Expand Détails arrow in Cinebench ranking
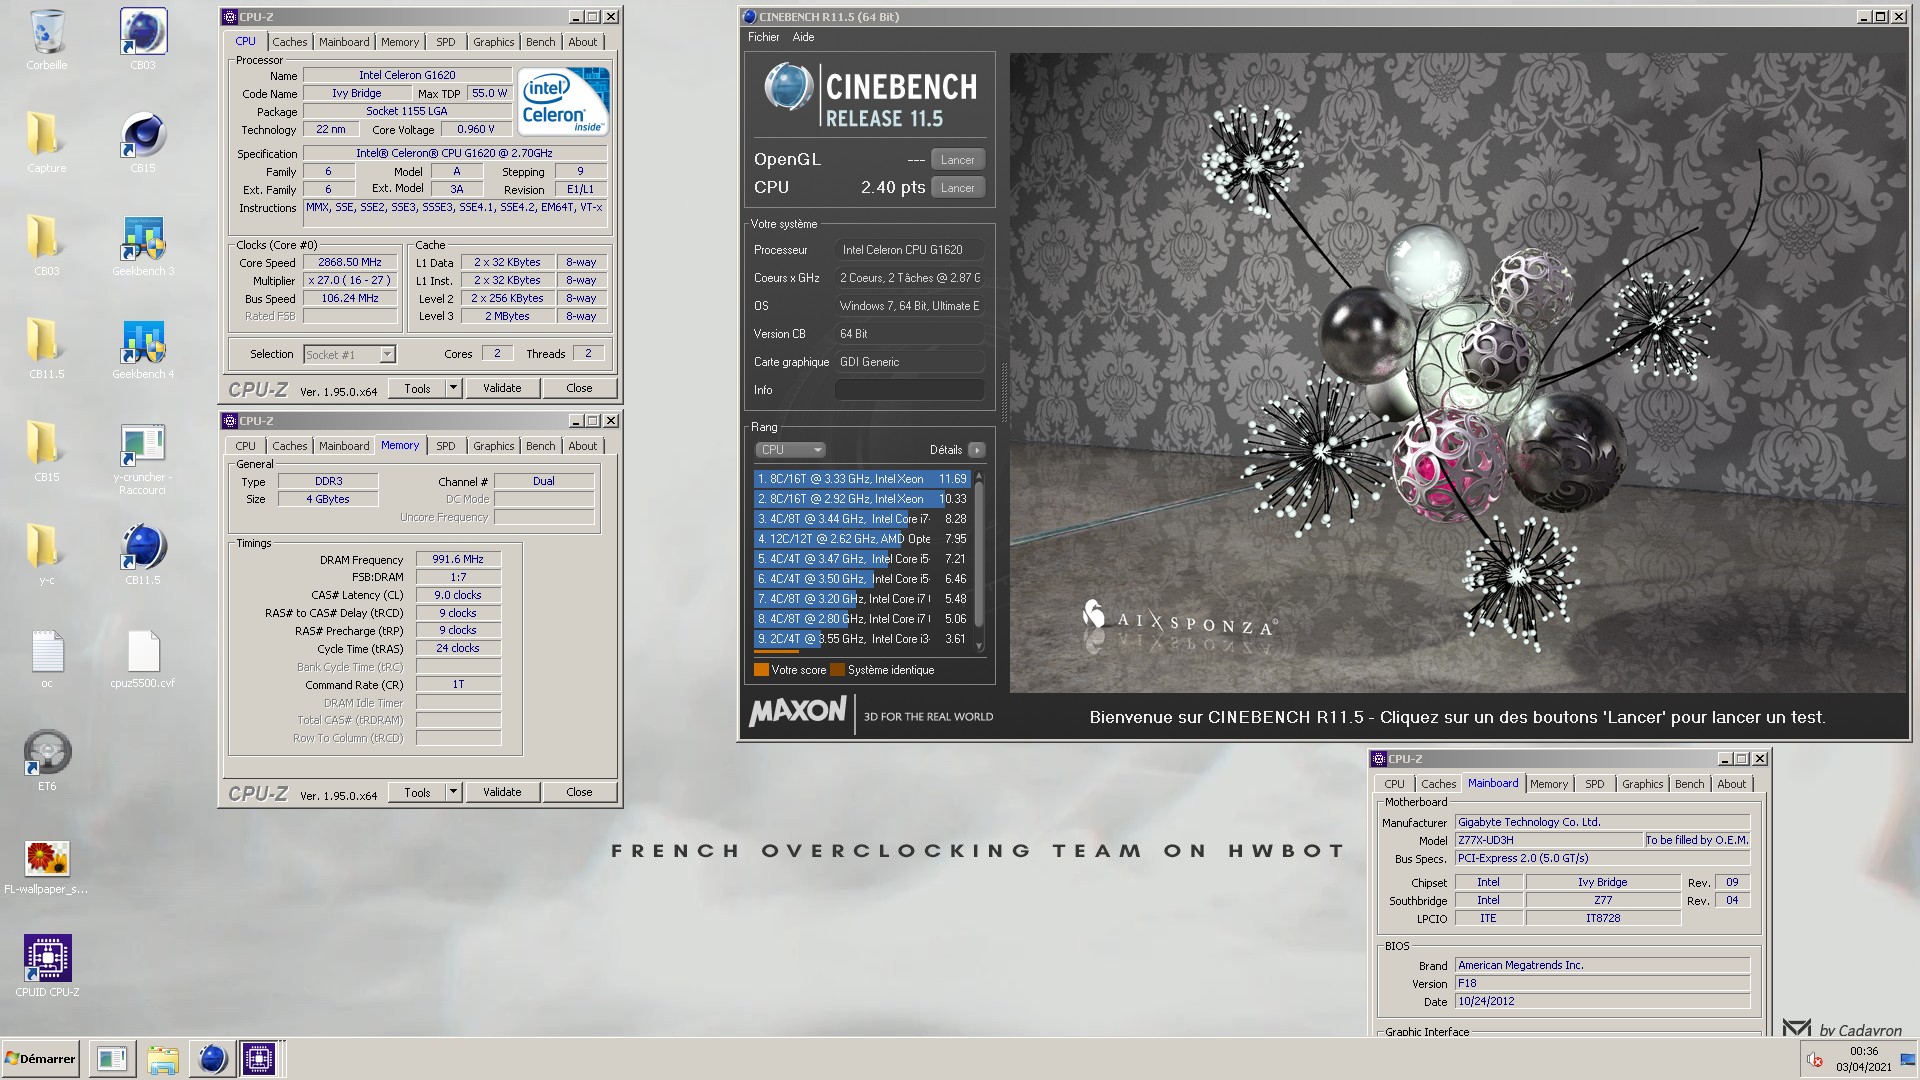The height and width of the screenshot is (1080, 1920). [977, 450]
